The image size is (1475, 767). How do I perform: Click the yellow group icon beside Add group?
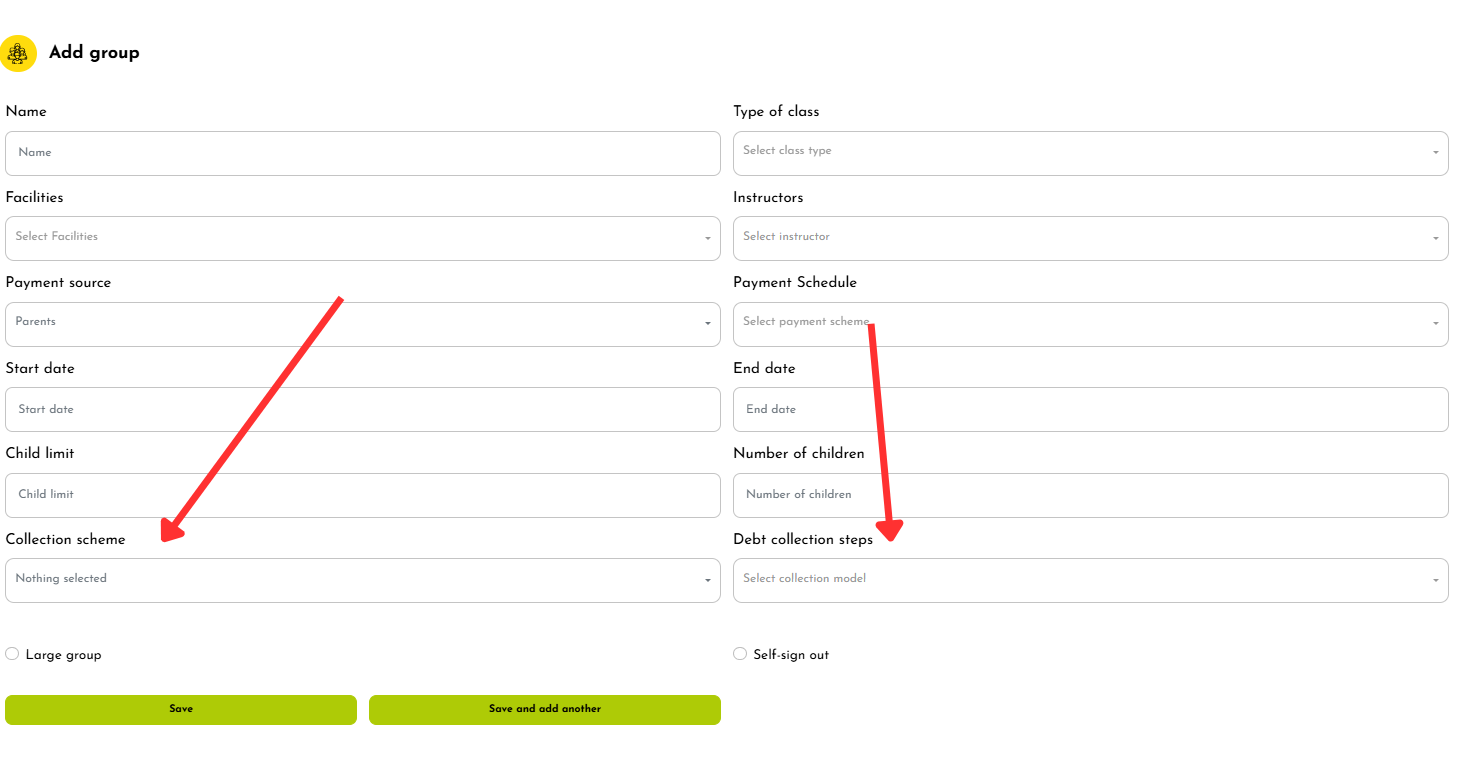[18, 53]
